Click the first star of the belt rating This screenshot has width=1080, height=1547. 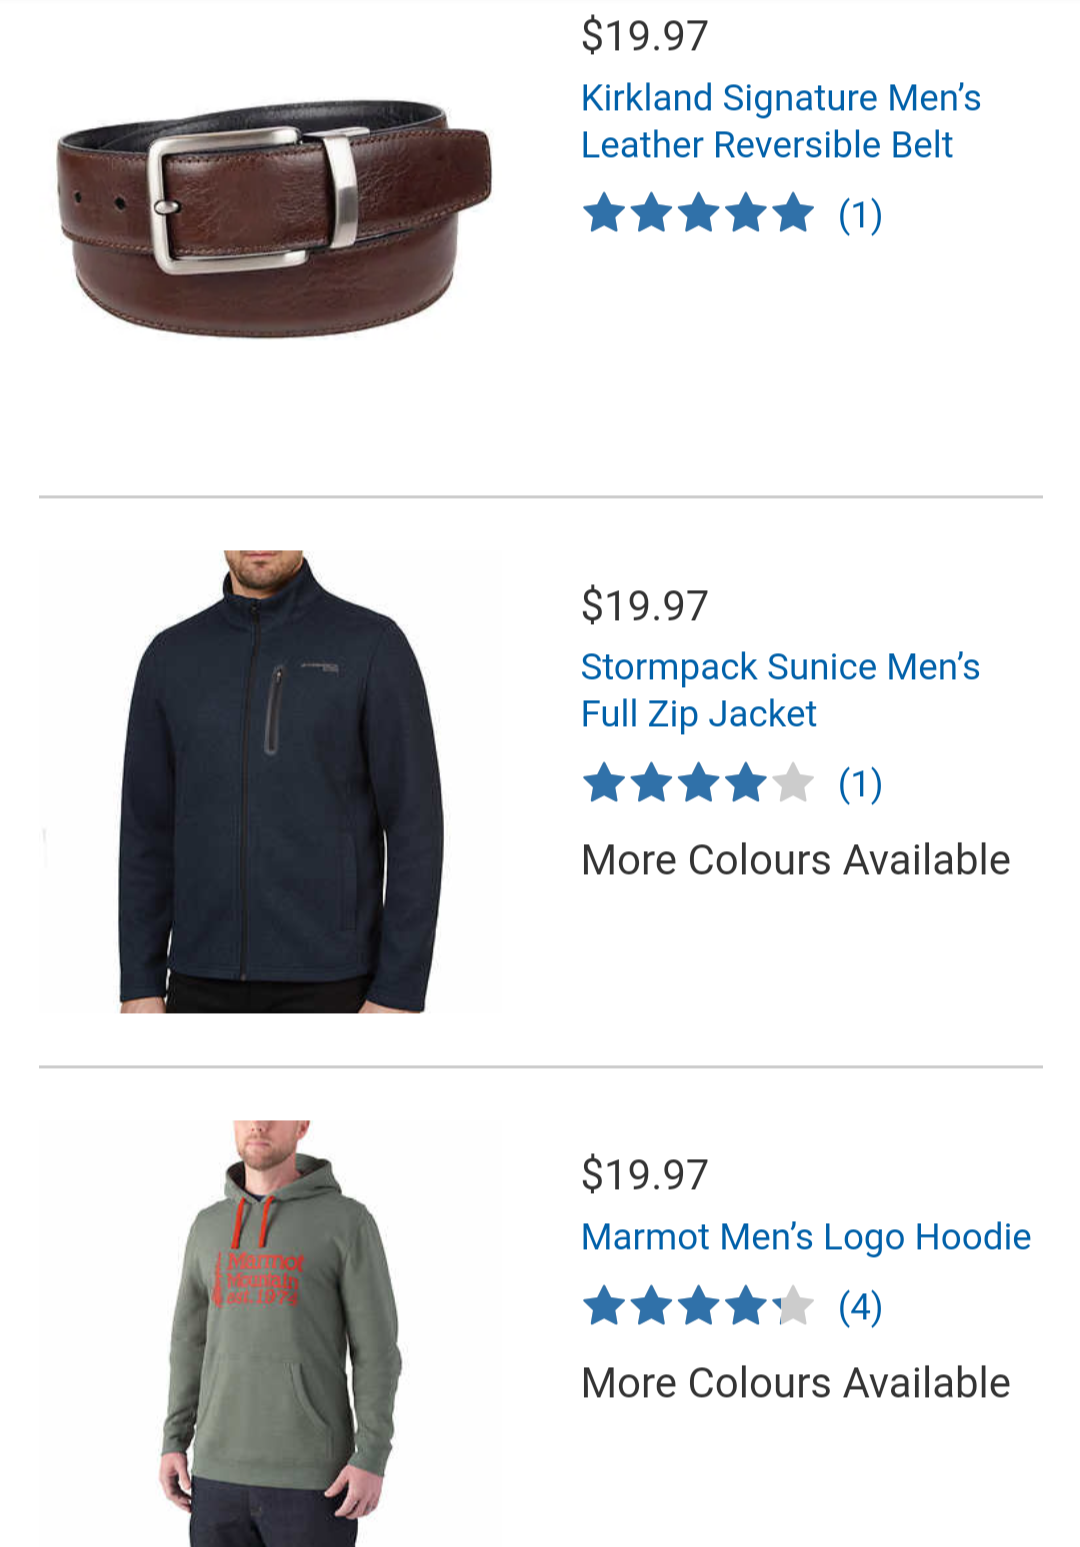604,214
